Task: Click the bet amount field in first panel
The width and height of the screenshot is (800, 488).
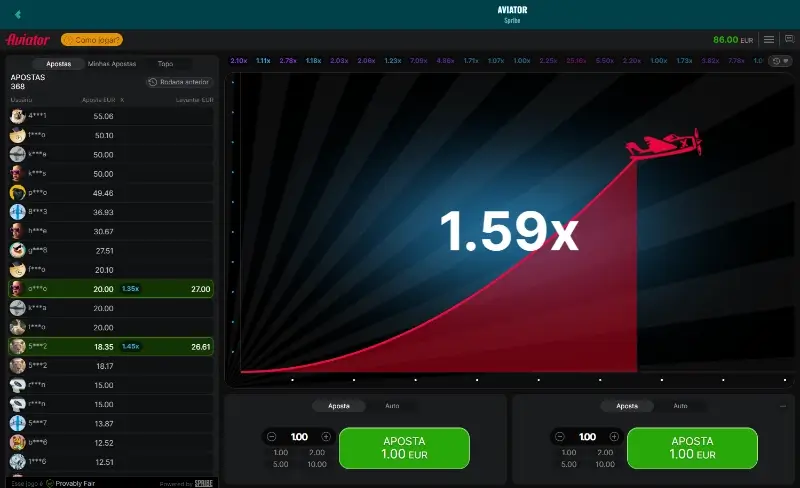Action: (x=299, y=437)
